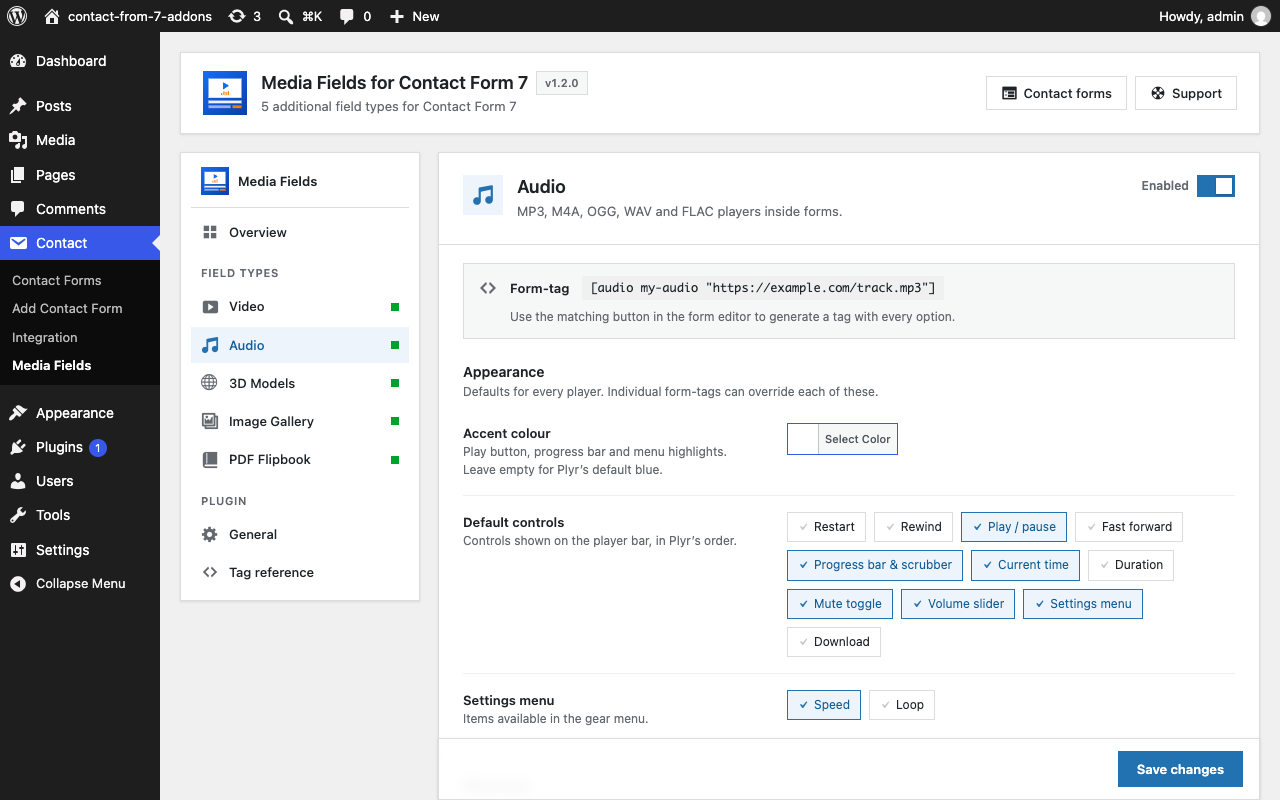Enable the Fast forward control
This screenshot has height=800, width=1280.
1129,527
